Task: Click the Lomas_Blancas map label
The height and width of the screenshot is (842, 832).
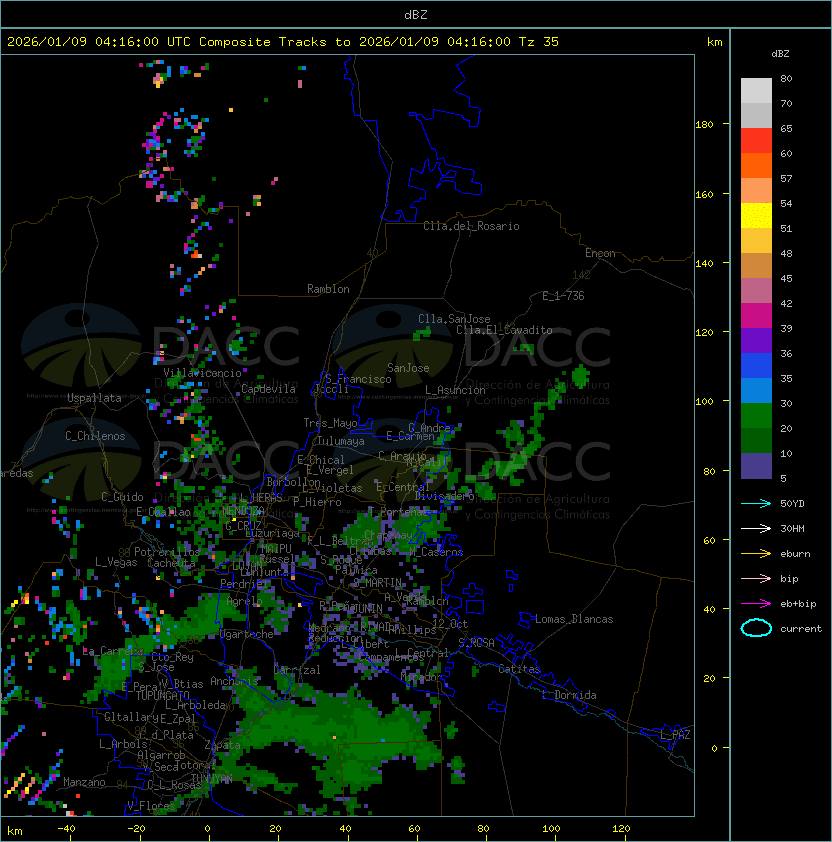Action: 574,619
